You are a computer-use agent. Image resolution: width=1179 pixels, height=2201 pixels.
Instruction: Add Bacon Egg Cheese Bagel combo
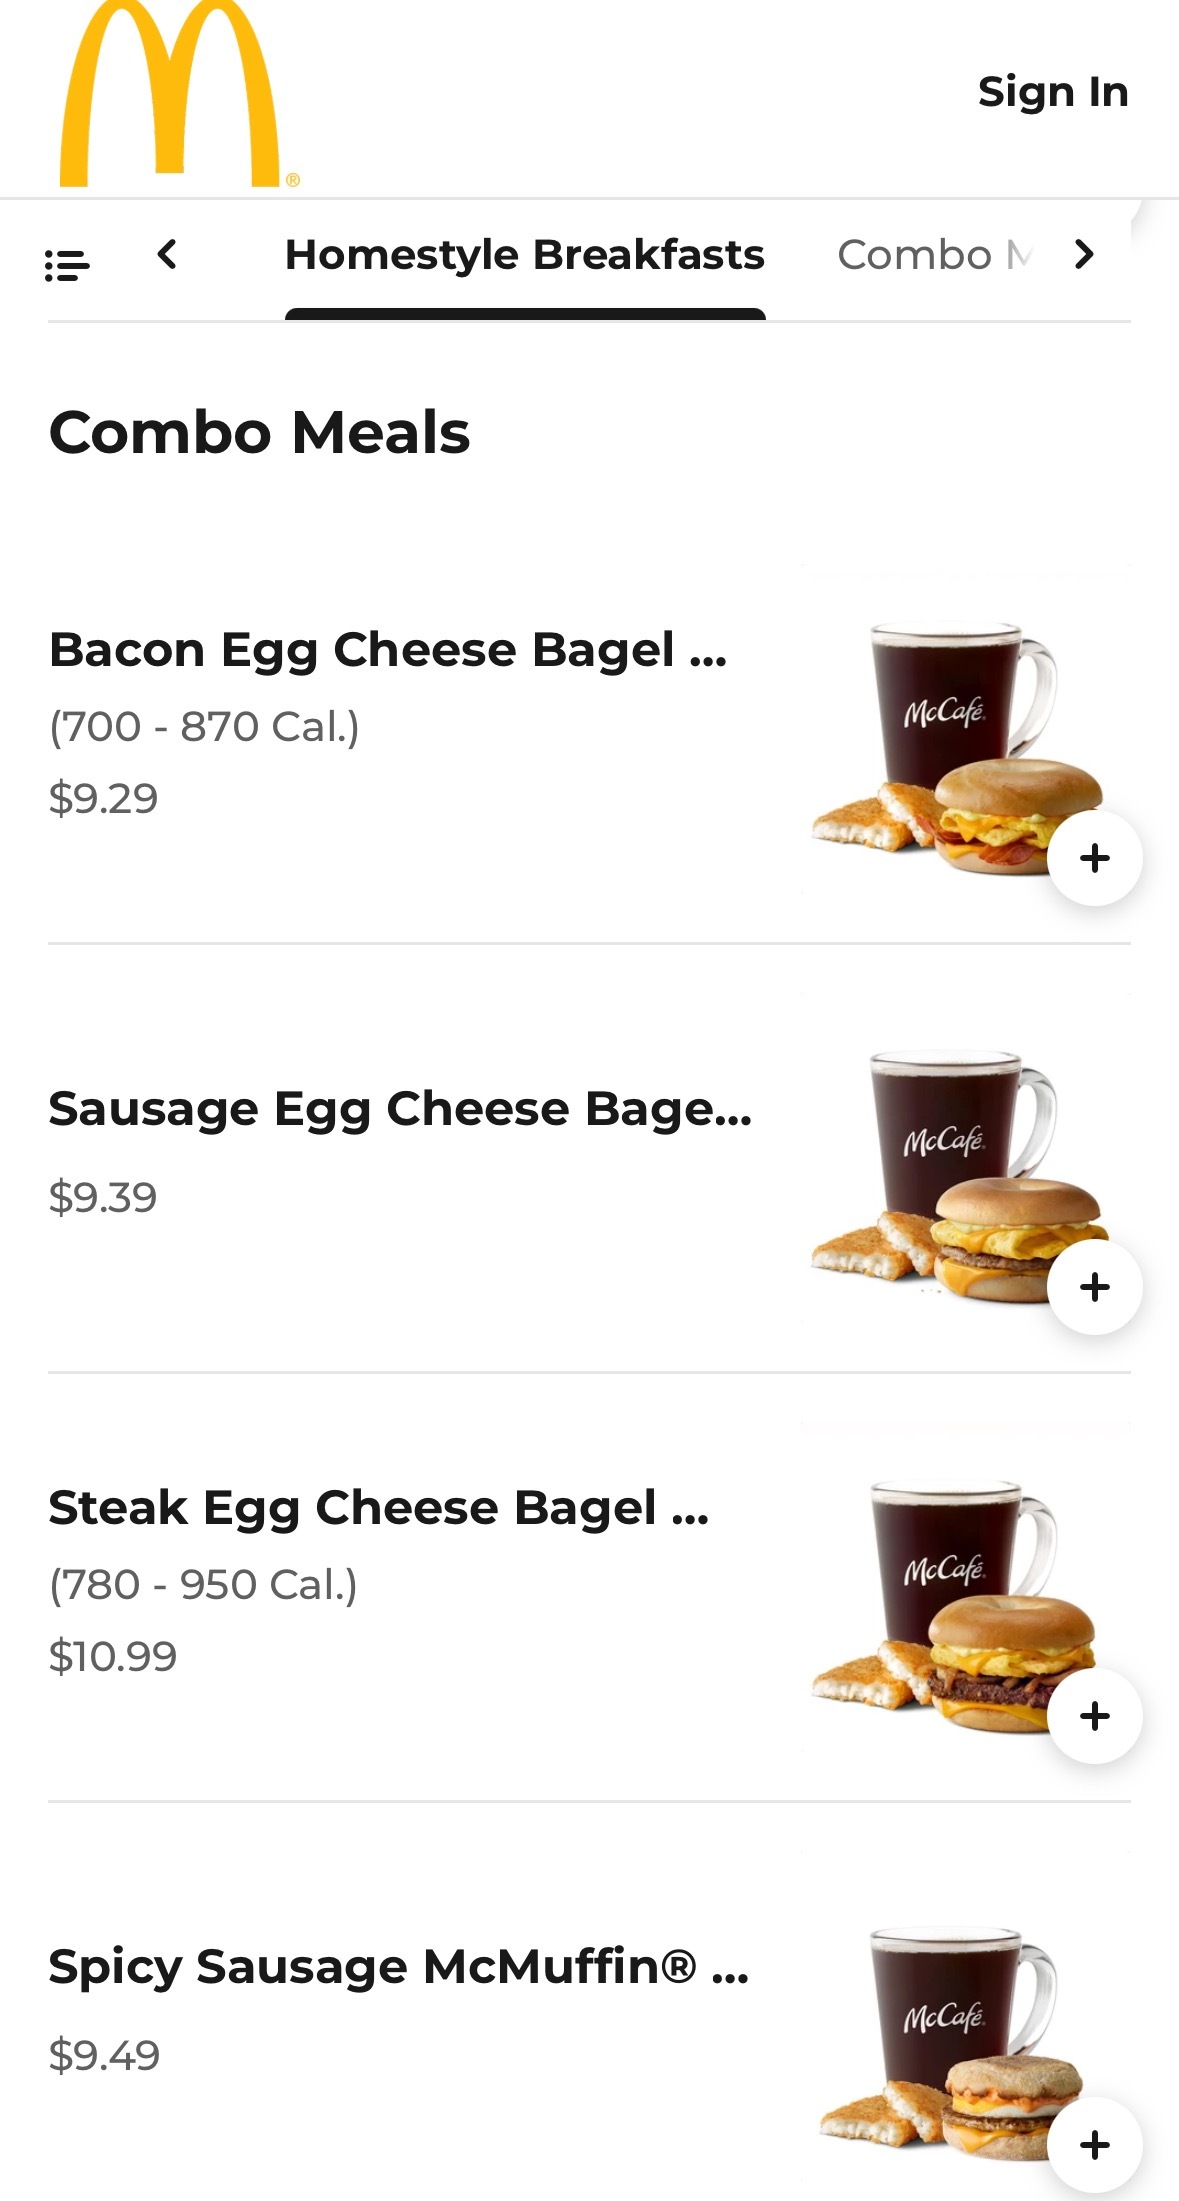1095,858
